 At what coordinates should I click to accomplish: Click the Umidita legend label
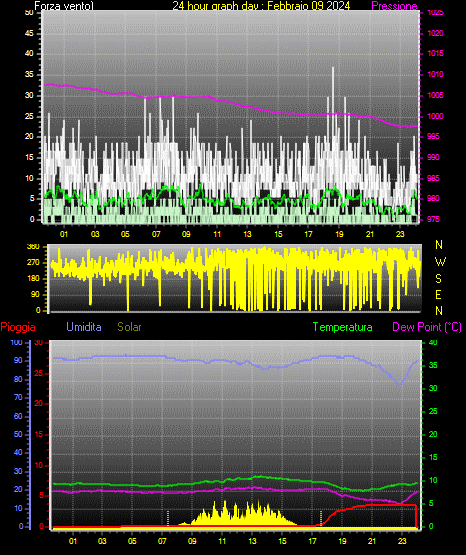(84, 327)
